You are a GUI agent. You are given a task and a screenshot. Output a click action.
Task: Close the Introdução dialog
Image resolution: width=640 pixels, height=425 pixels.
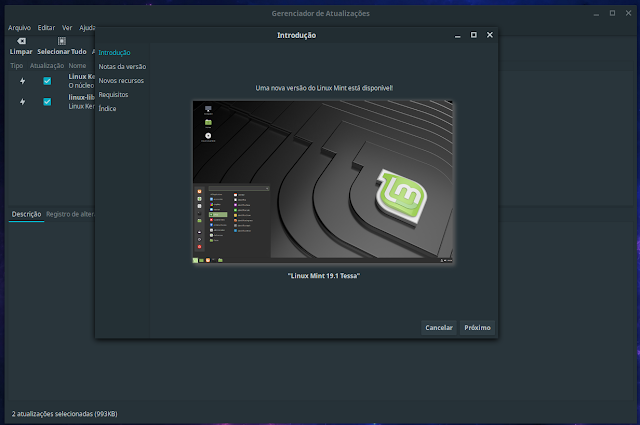coord(490,35)
